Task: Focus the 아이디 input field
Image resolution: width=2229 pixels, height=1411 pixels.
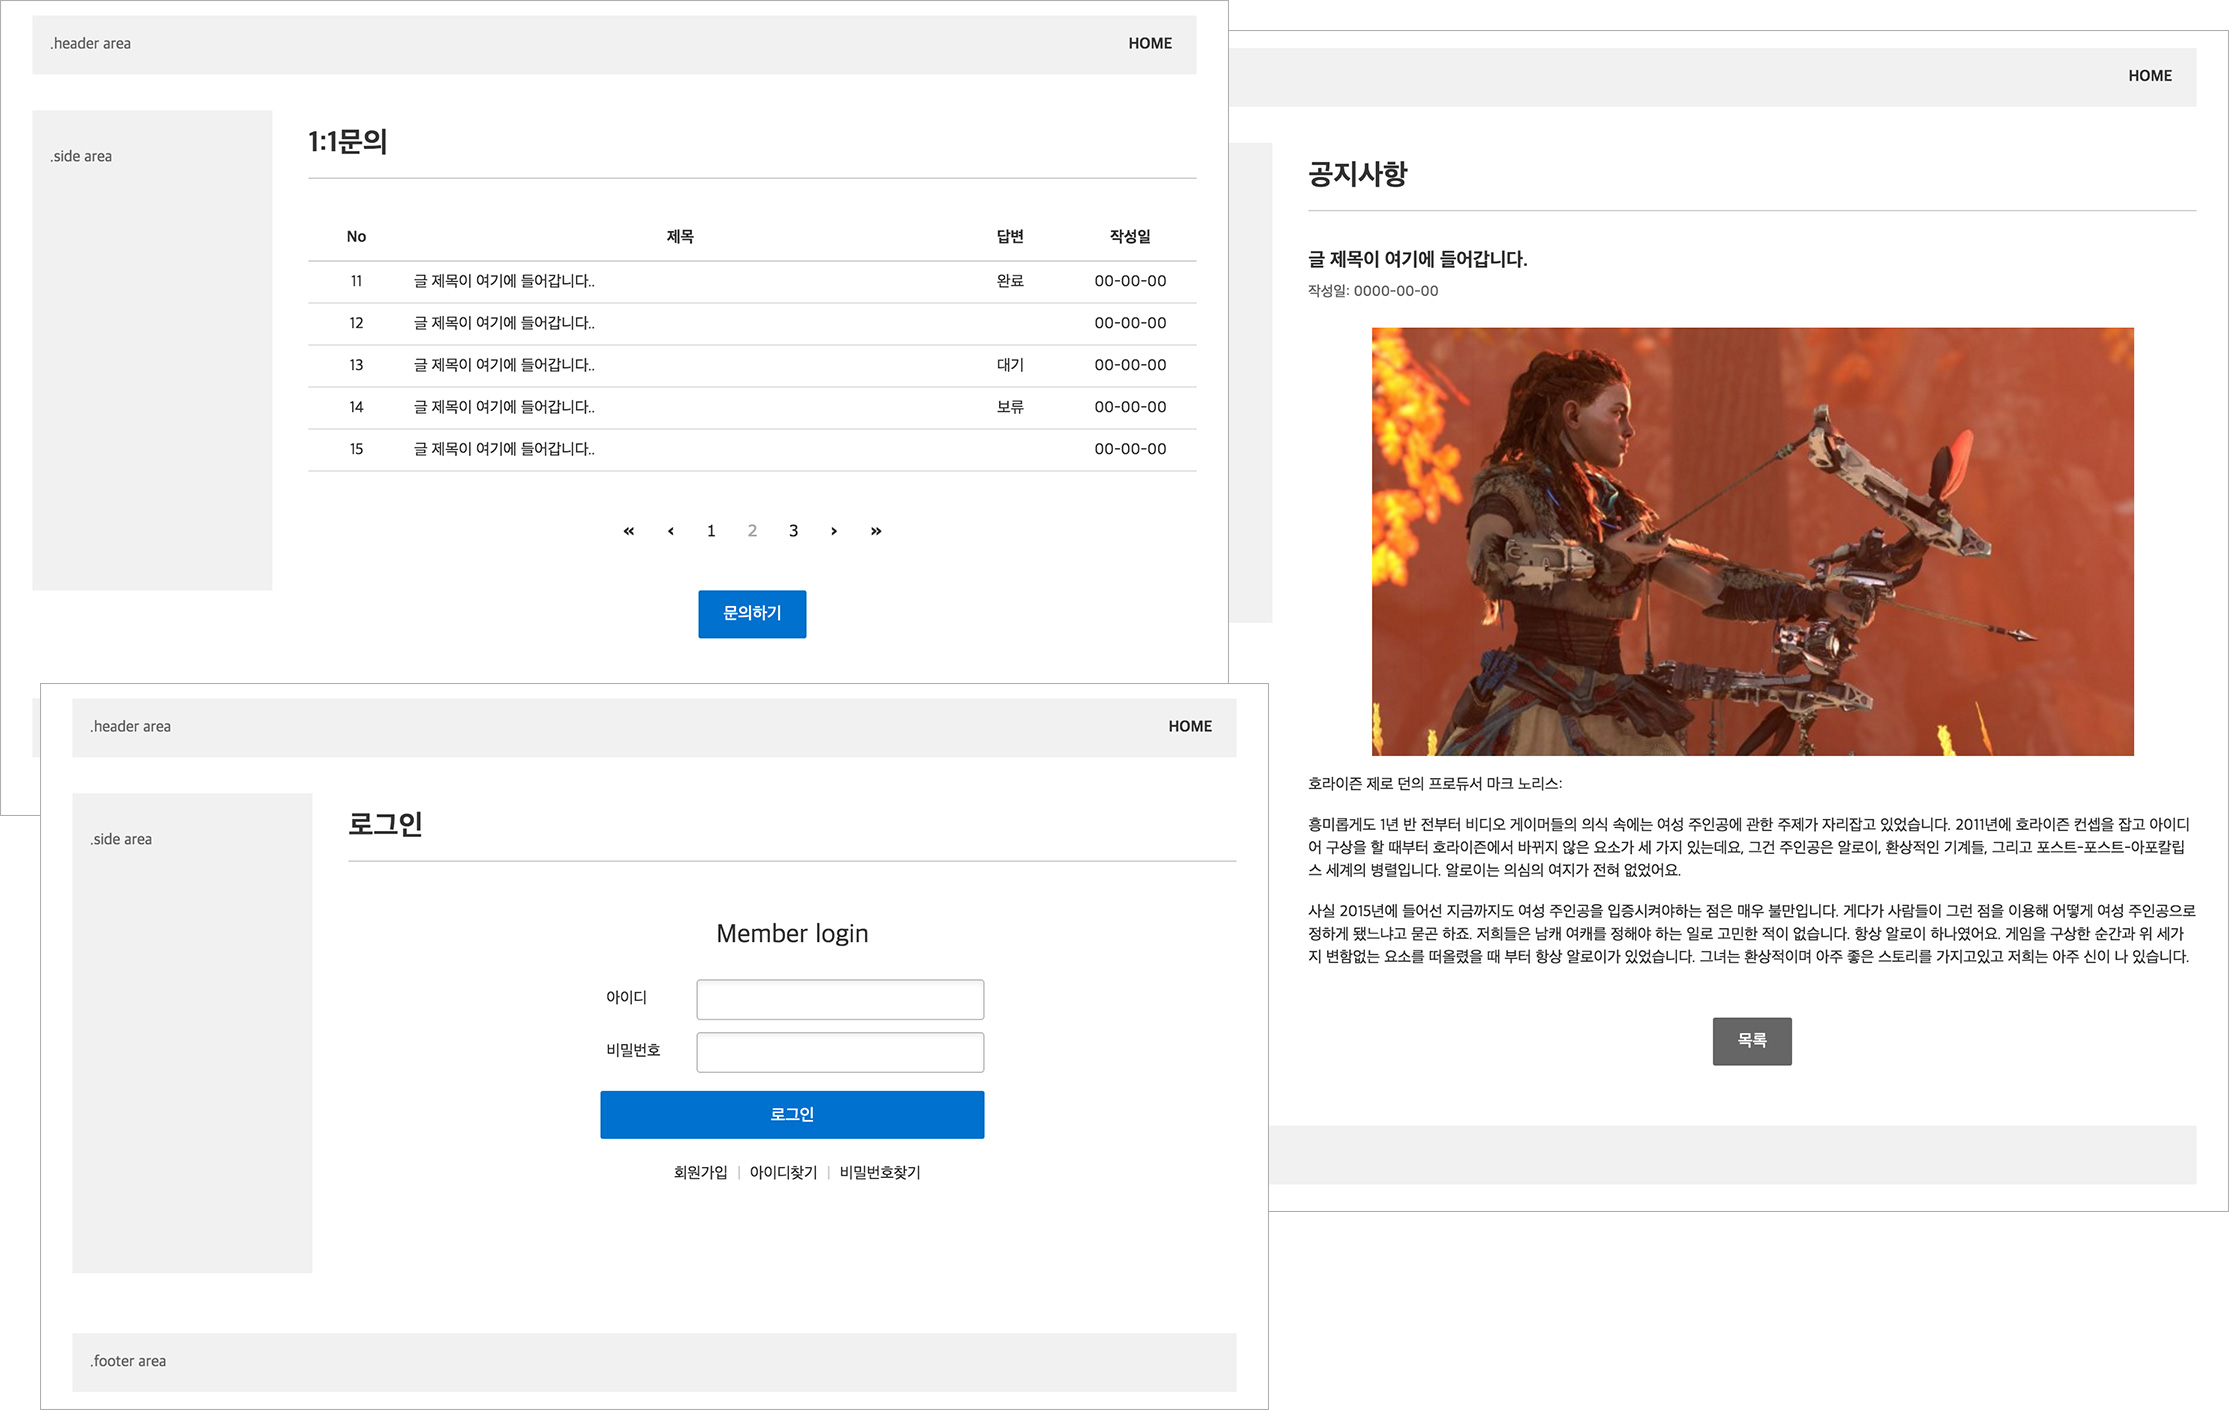Action: click(x=840, y=999)
